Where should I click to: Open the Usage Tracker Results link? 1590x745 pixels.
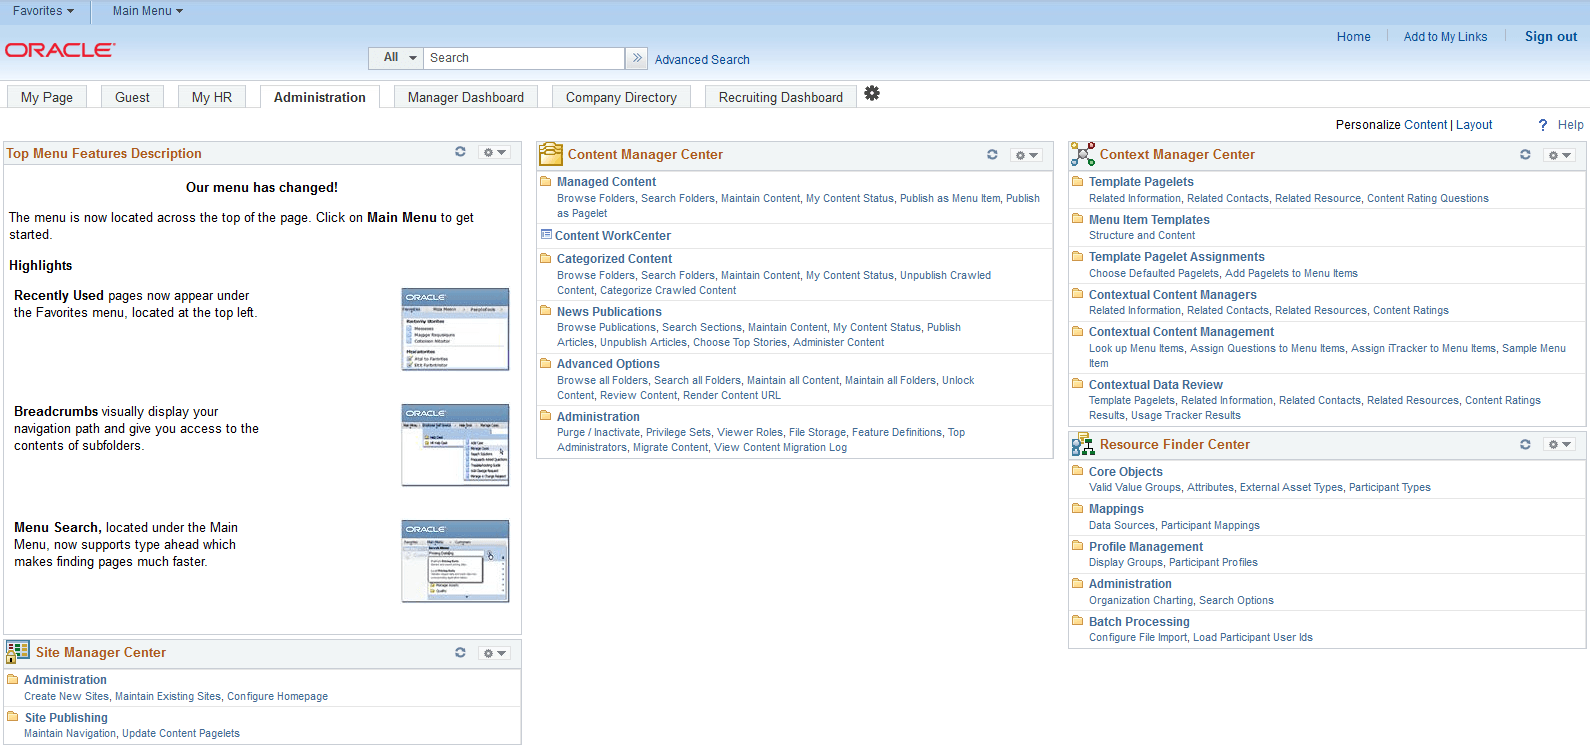pos(1186,415)
